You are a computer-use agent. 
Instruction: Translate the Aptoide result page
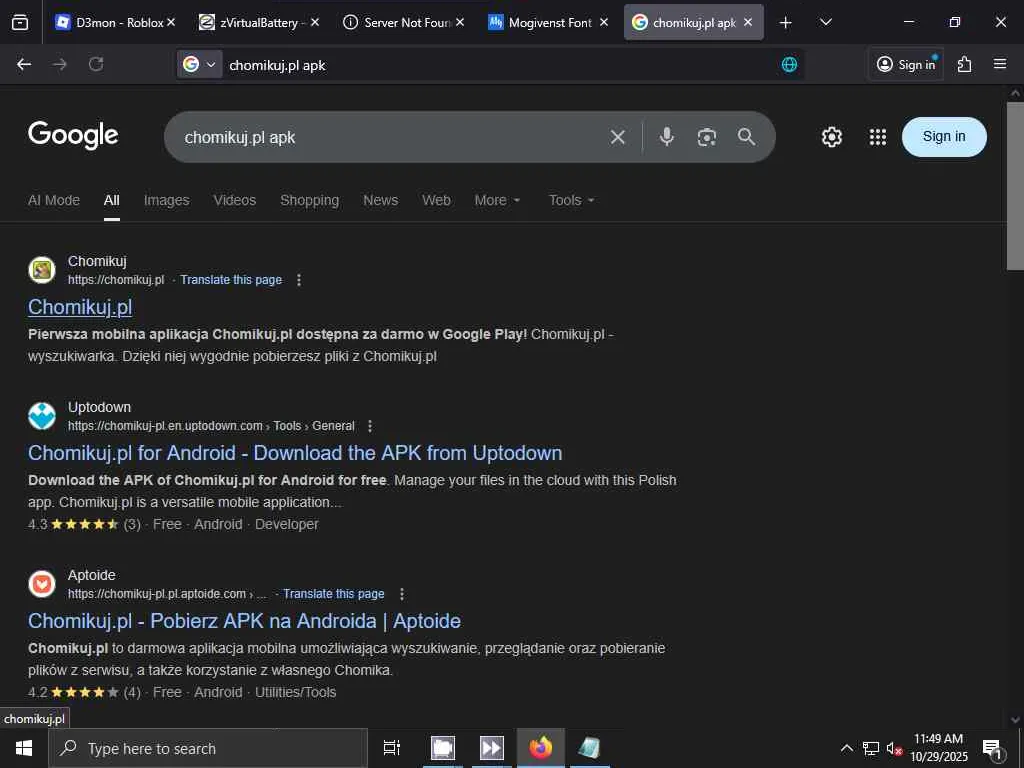click(x=334, y=594)
